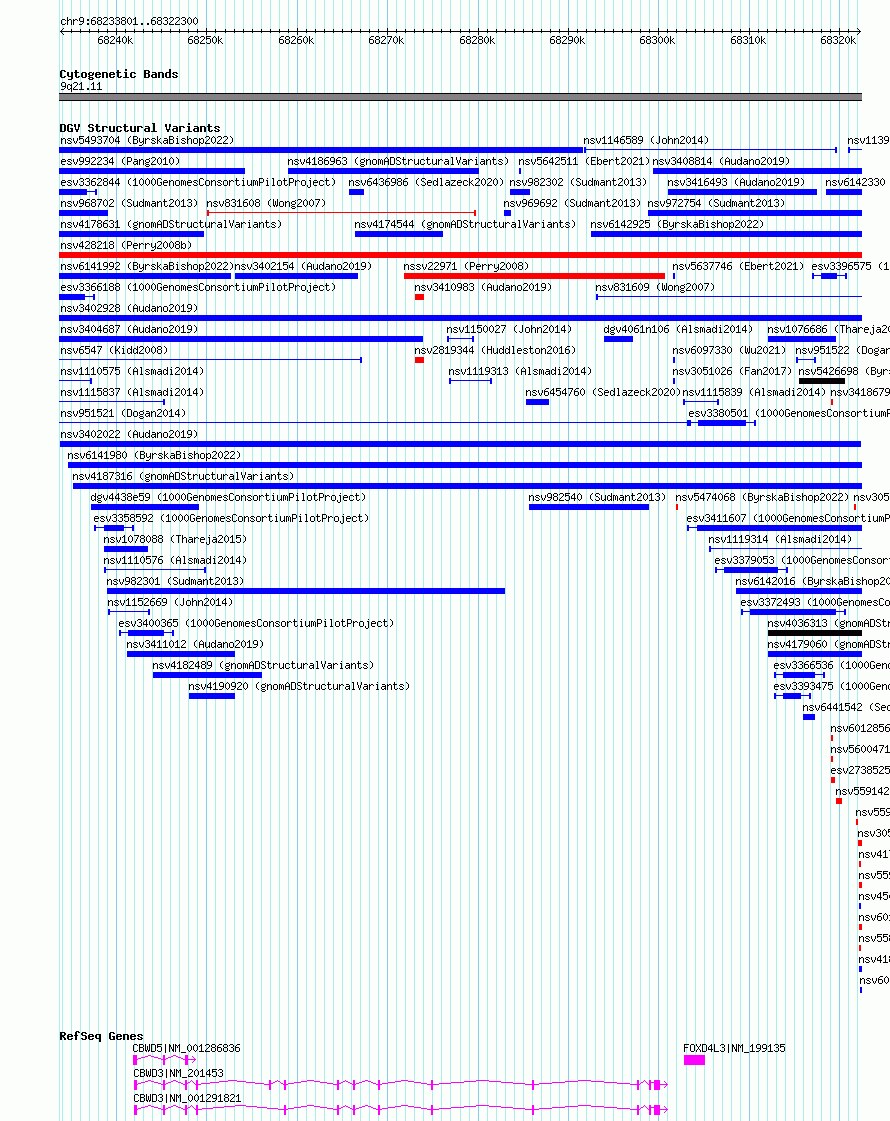Image resolution: width=890 pixels, height=1121 pixels.
Task: Select nsv3402154 (Audano2019) label
Action: (x=303, y=266)
